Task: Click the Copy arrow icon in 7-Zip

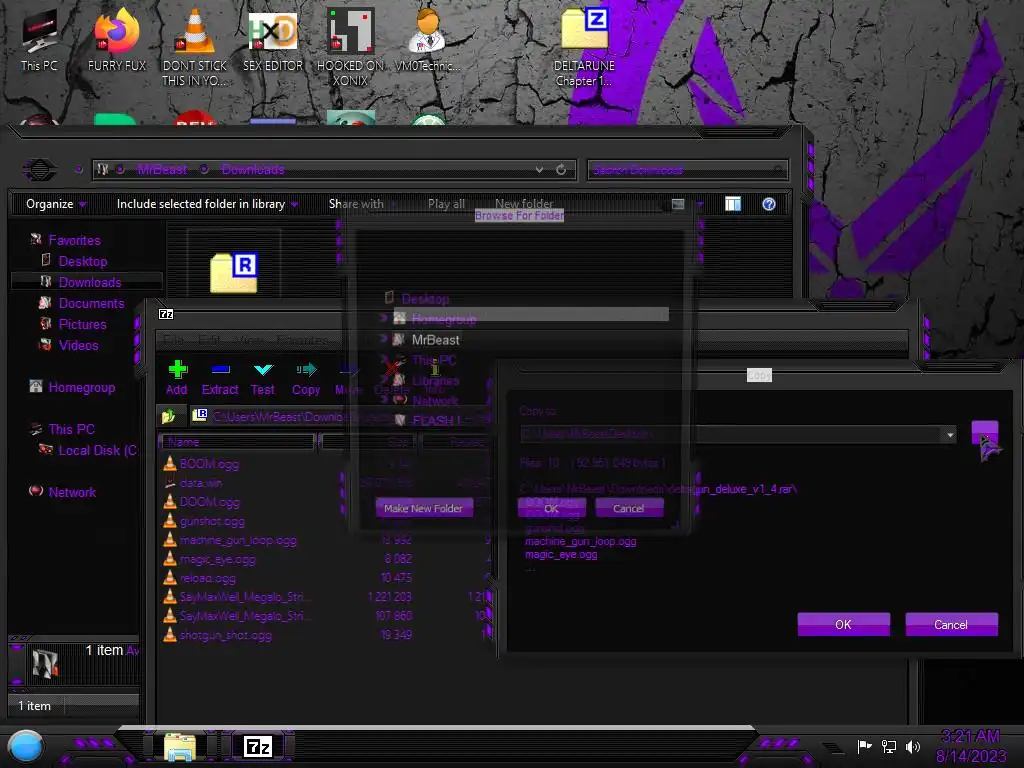Action: click(x=306, y=377)
